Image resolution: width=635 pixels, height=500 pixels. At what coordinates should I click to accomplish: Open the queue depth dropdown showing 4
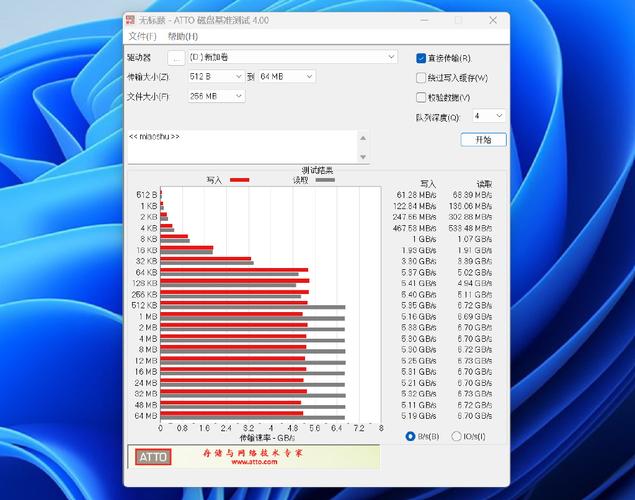click(488, 116)
